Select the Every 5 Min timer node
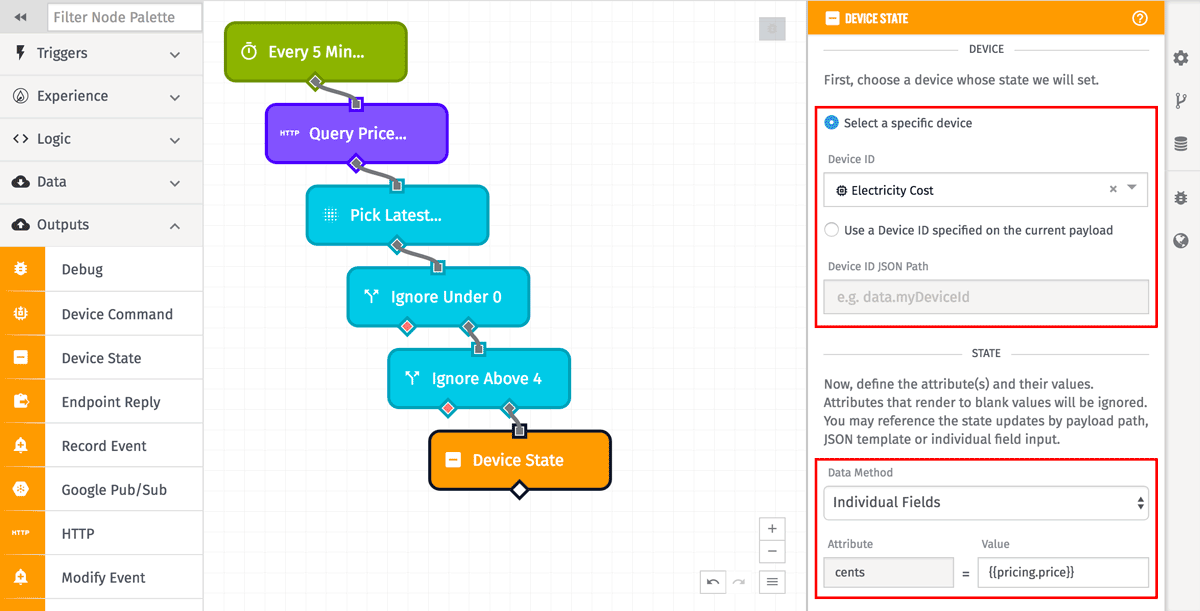The width and height of the screenshot is (1200, 611). click(x=316, y=51)
